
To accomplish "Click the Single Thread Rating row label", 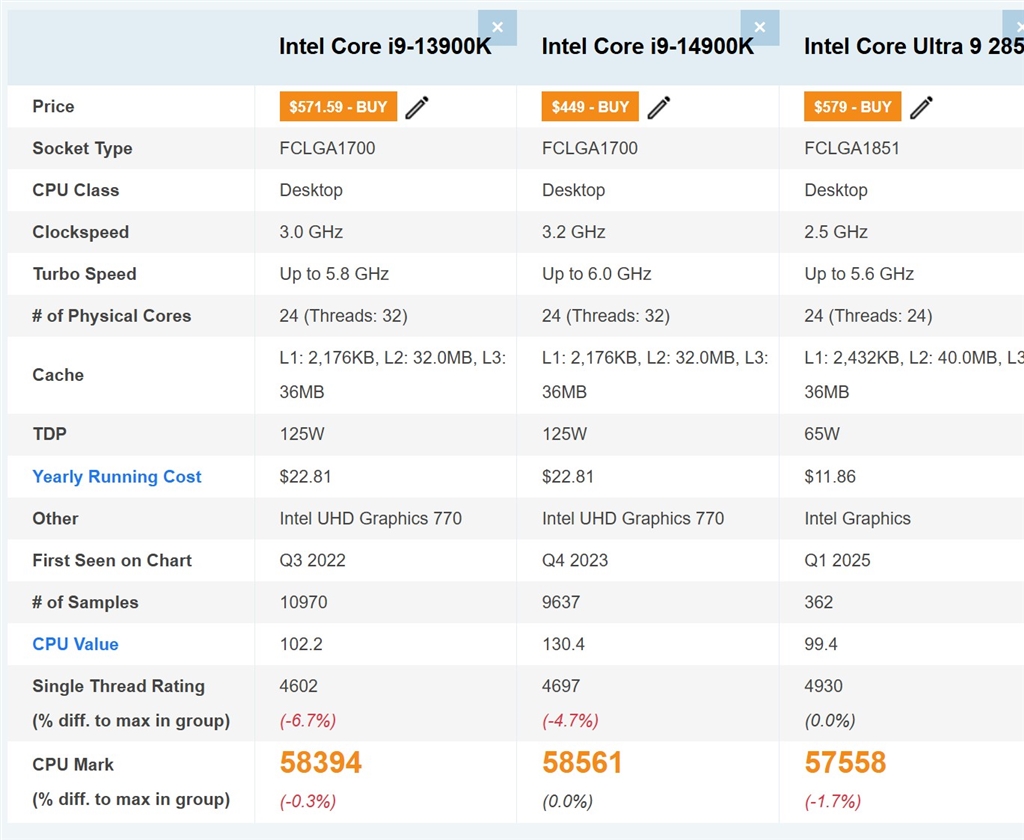I will [x=119, y=686].
